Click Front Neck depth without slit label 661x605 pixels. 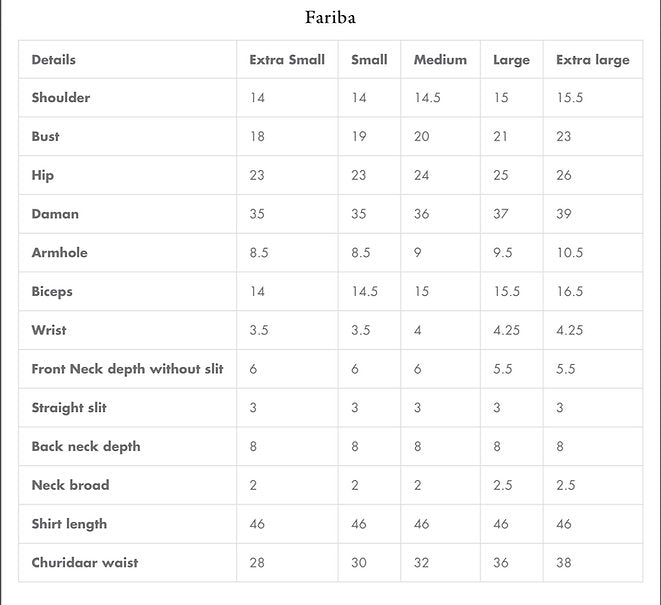[x=127, y=369]
